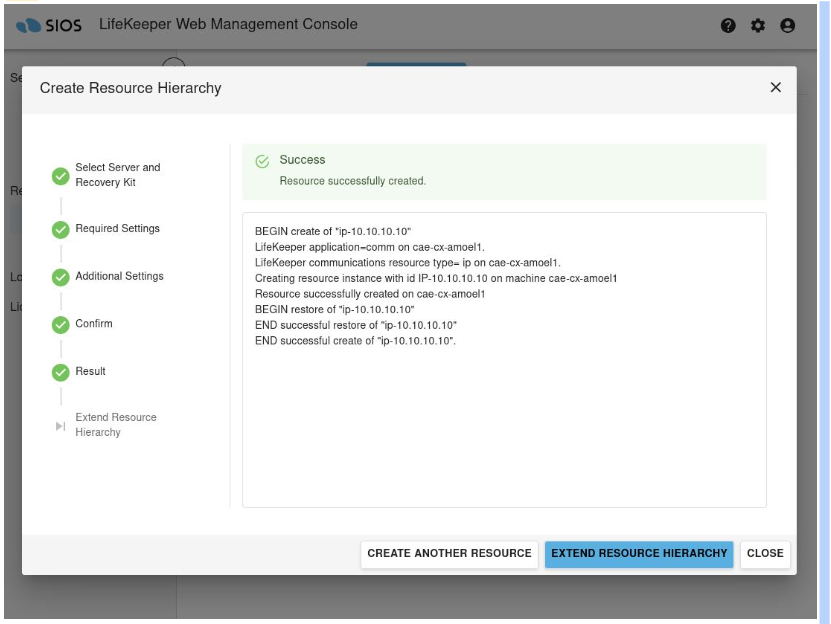This screenshot has width=831, height=624.
Task: Click the green check beside Confirm
Action: [60, 325]
